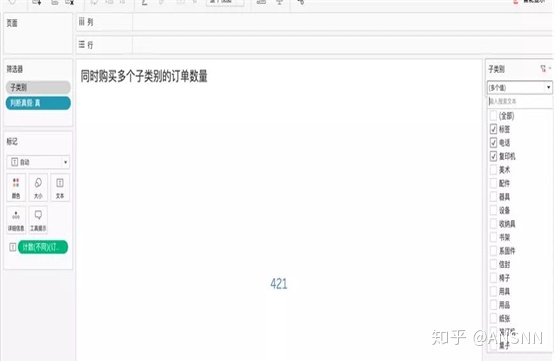Image resolution: width=558 pixels, height=361 pixels.
Task: Uncheck the 电话 checkbox
Action: click(493, 143)
